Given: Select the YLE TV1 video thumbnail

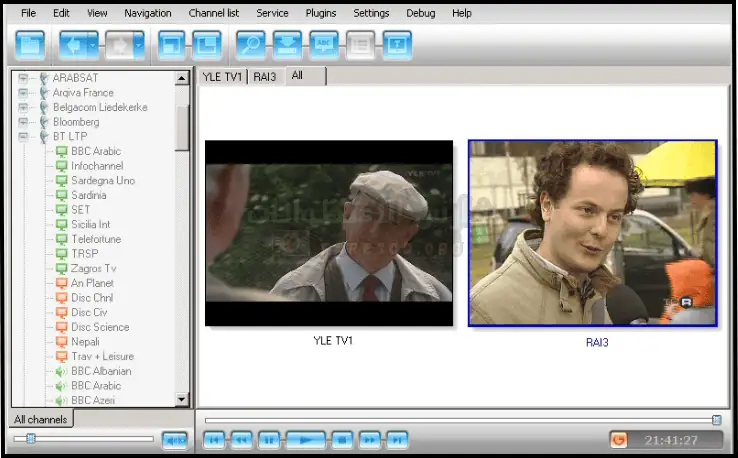Looking at the screenshot, I should [329, 233].
